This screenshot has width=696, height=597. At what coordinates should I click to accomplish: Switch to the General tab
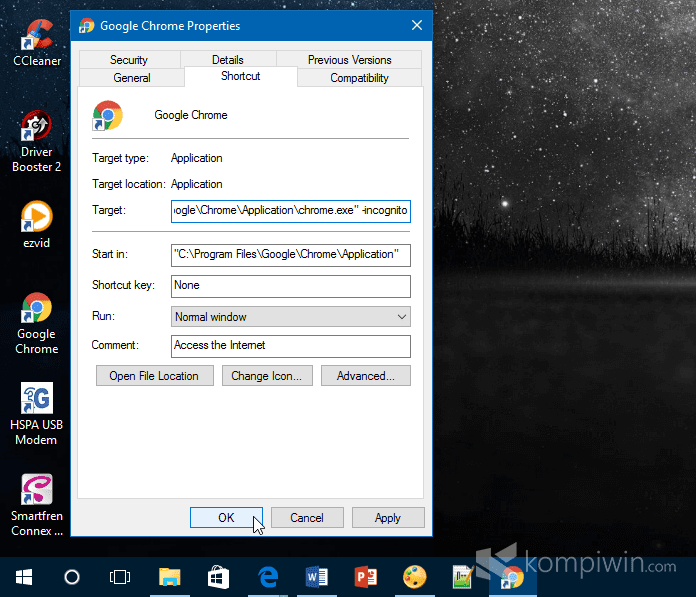point(132,78)
